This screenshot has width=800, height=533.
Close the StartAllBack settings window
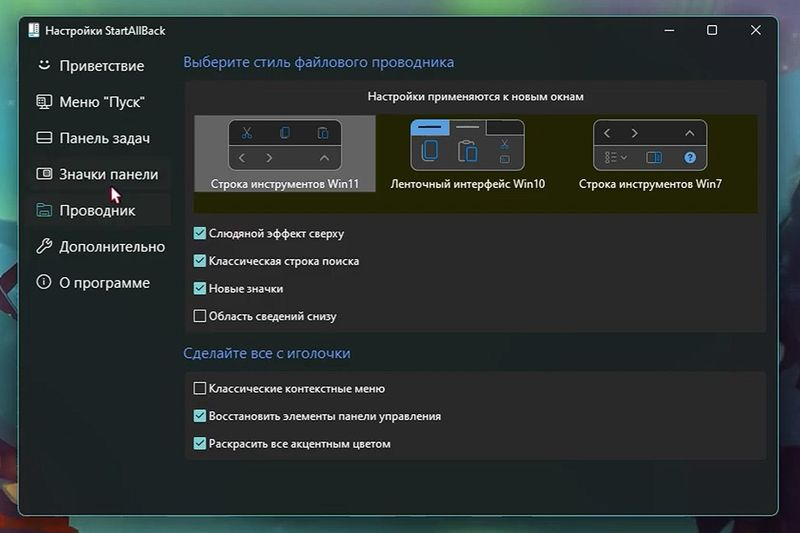[x=756, y=30]
